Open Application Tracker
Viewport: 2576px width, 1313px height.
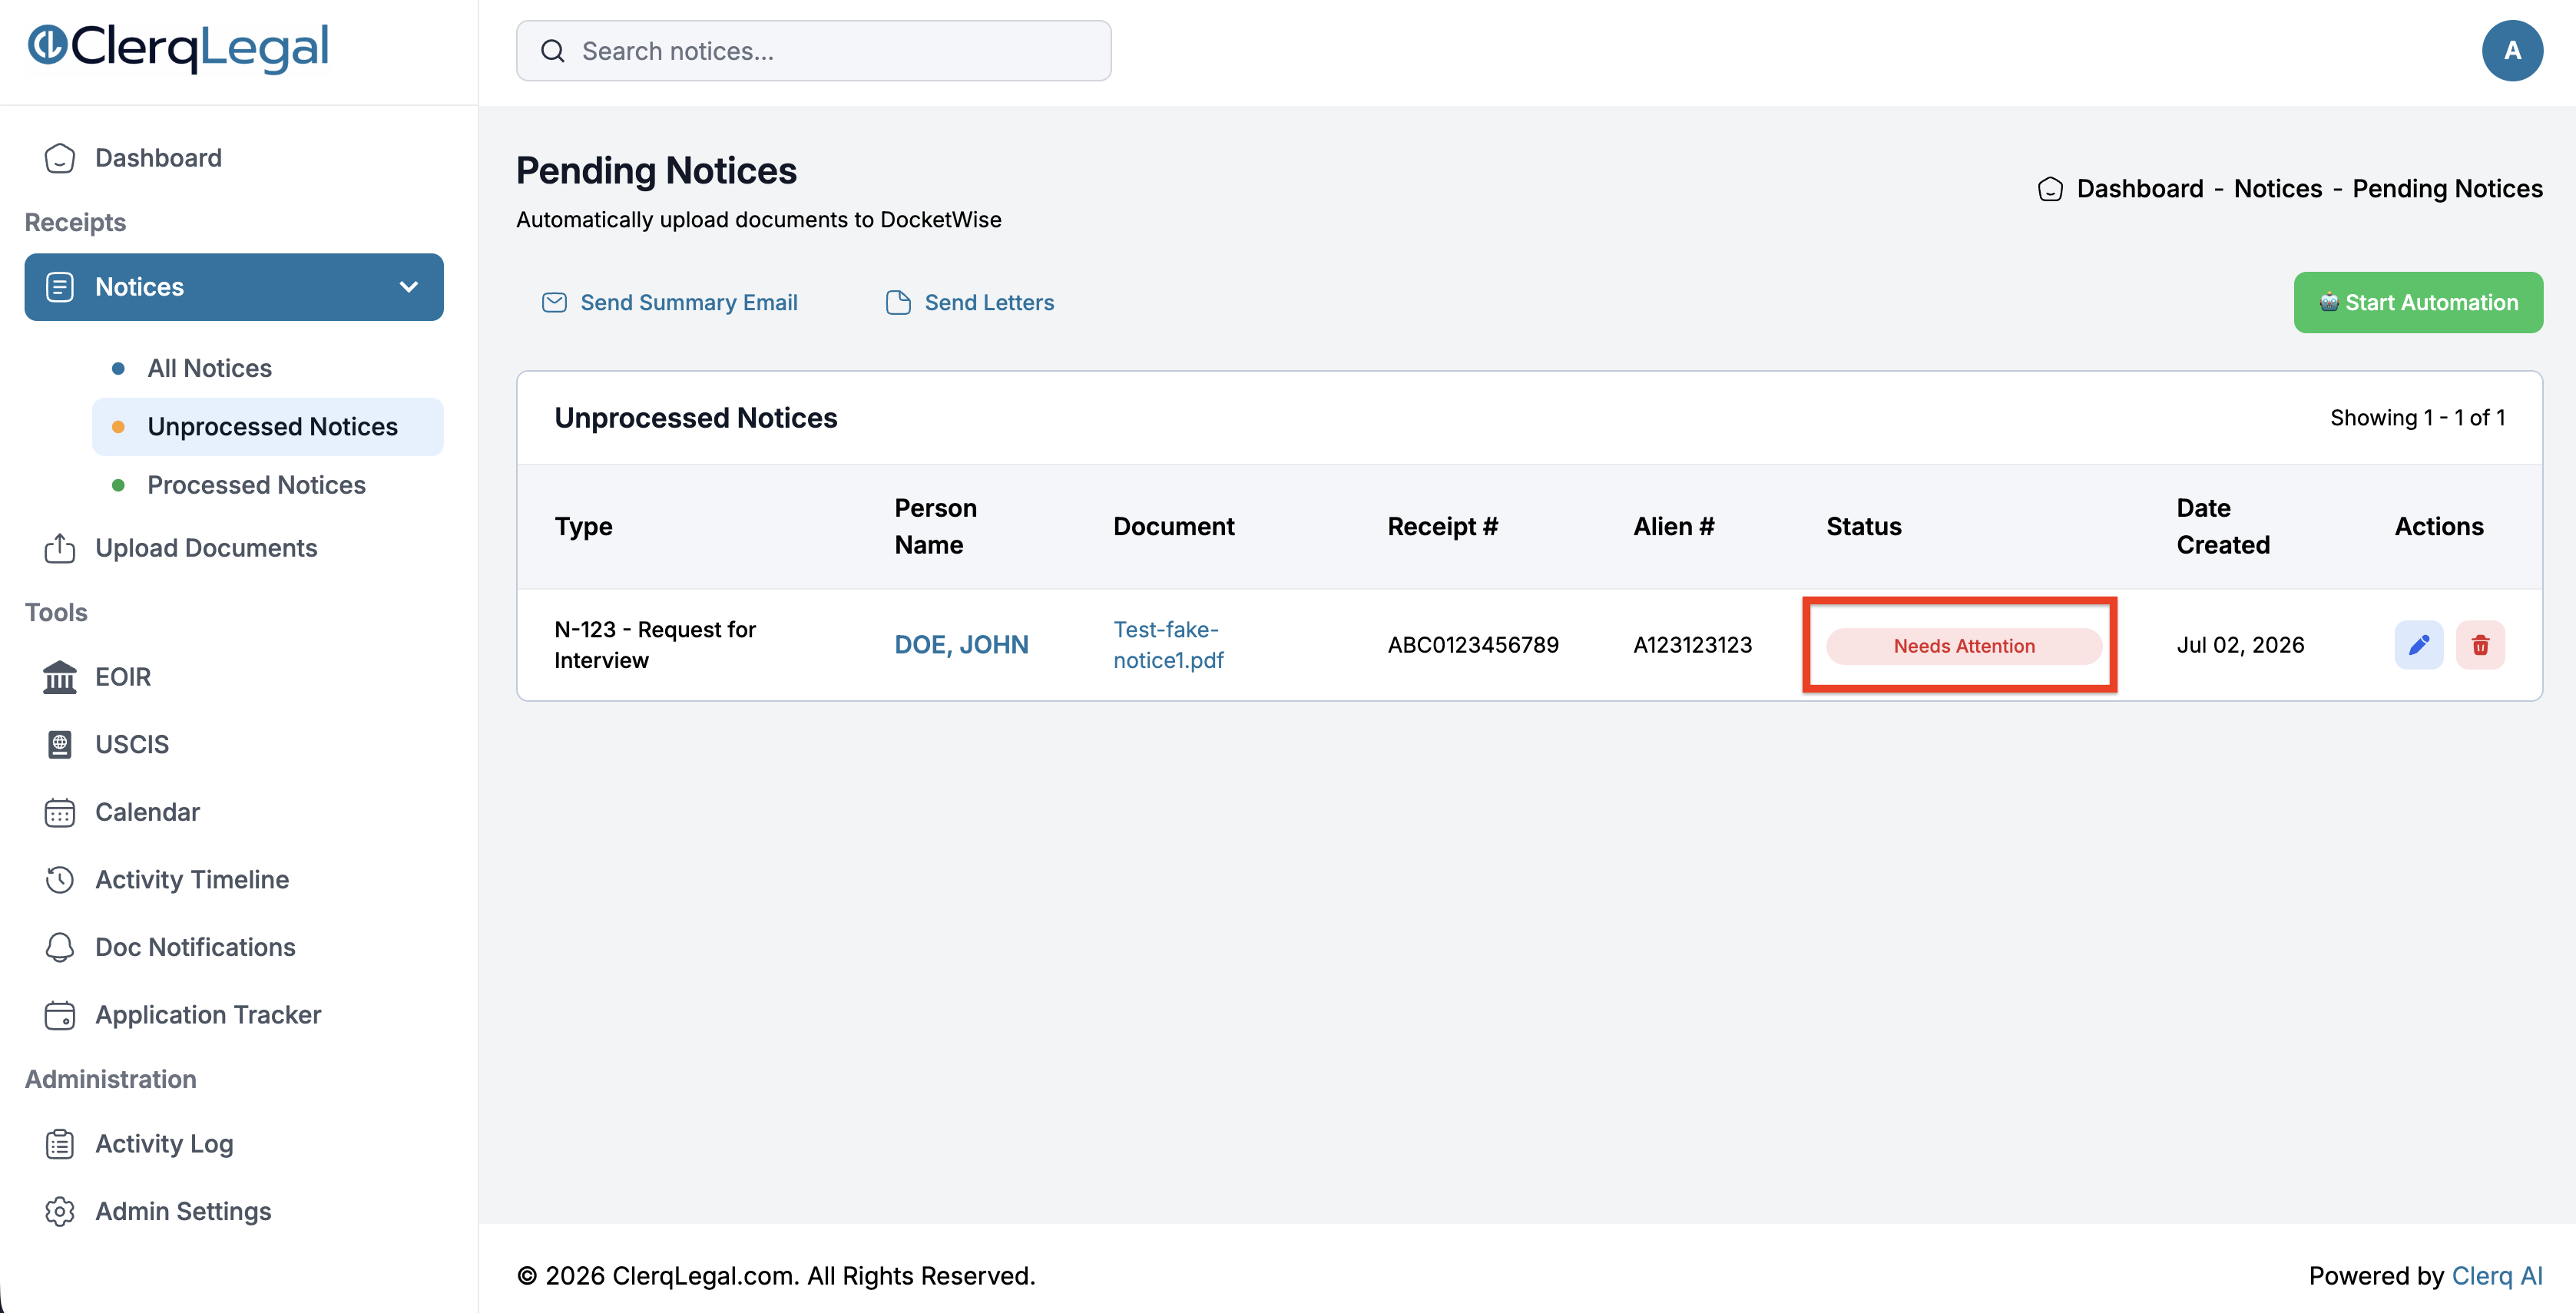208,1015
